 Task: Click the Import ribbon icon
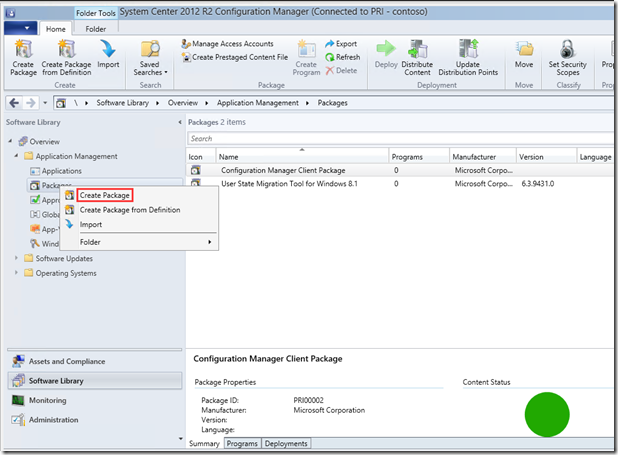point(108,54)
